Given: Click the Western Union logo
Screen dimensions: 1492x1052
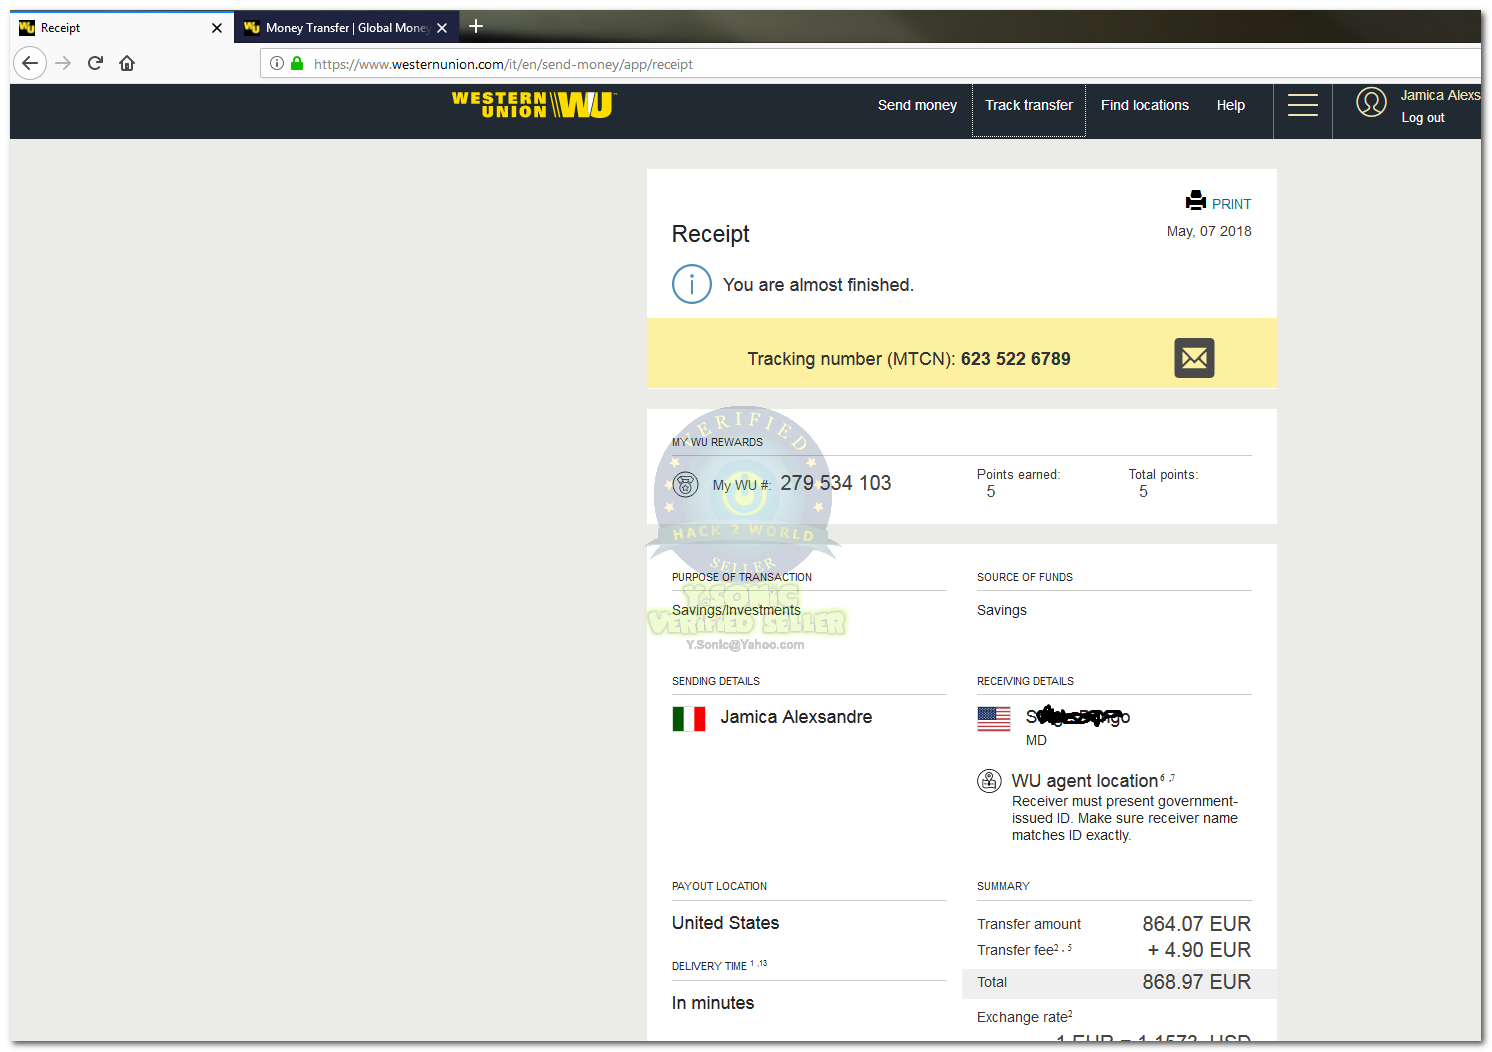Looking at the screenshot, I should [534, 105].
